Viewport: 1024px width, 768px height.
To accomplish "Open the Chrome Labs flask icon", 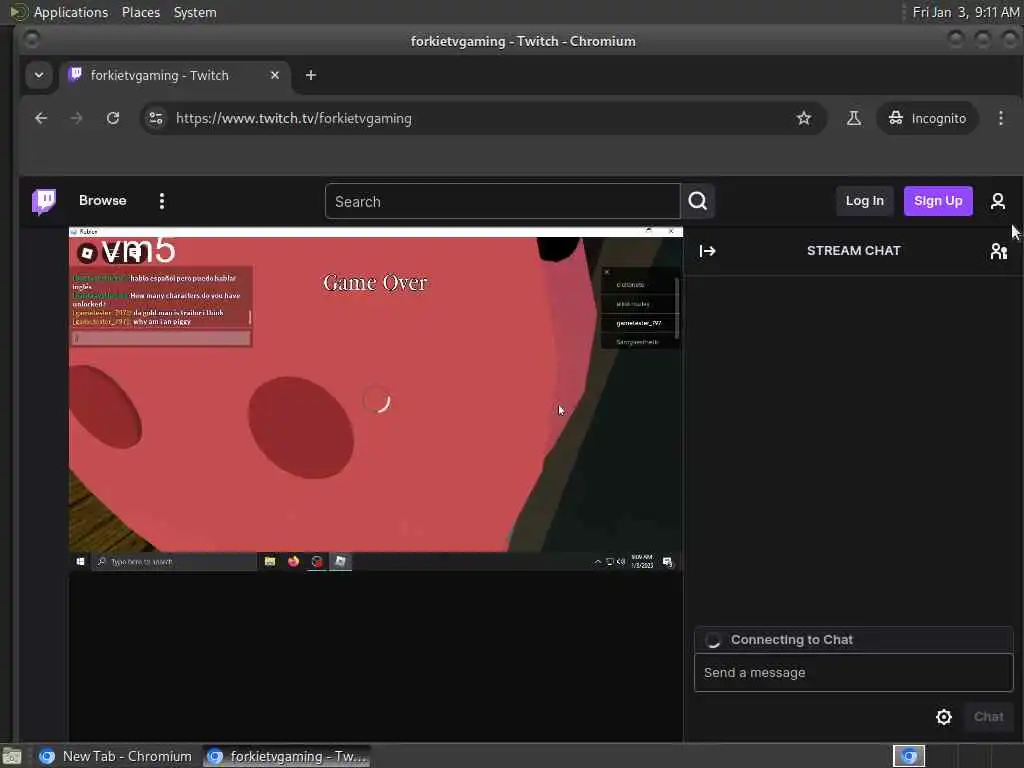I will point(853,118).
